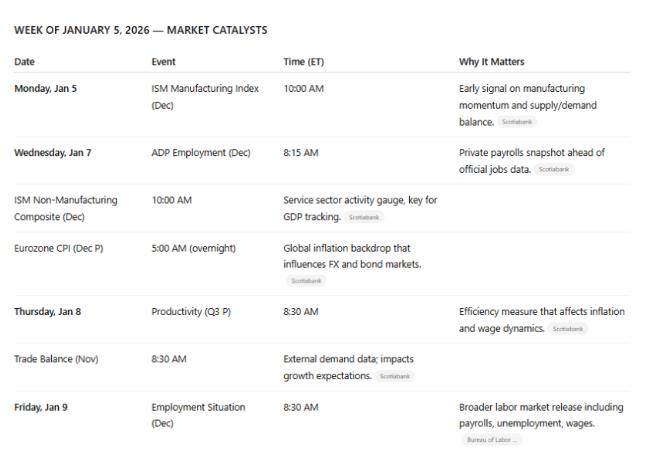The height and width of the screenshot is (476, 666).
Task: Click the Why It Matters header
Action: pos(492,62)
